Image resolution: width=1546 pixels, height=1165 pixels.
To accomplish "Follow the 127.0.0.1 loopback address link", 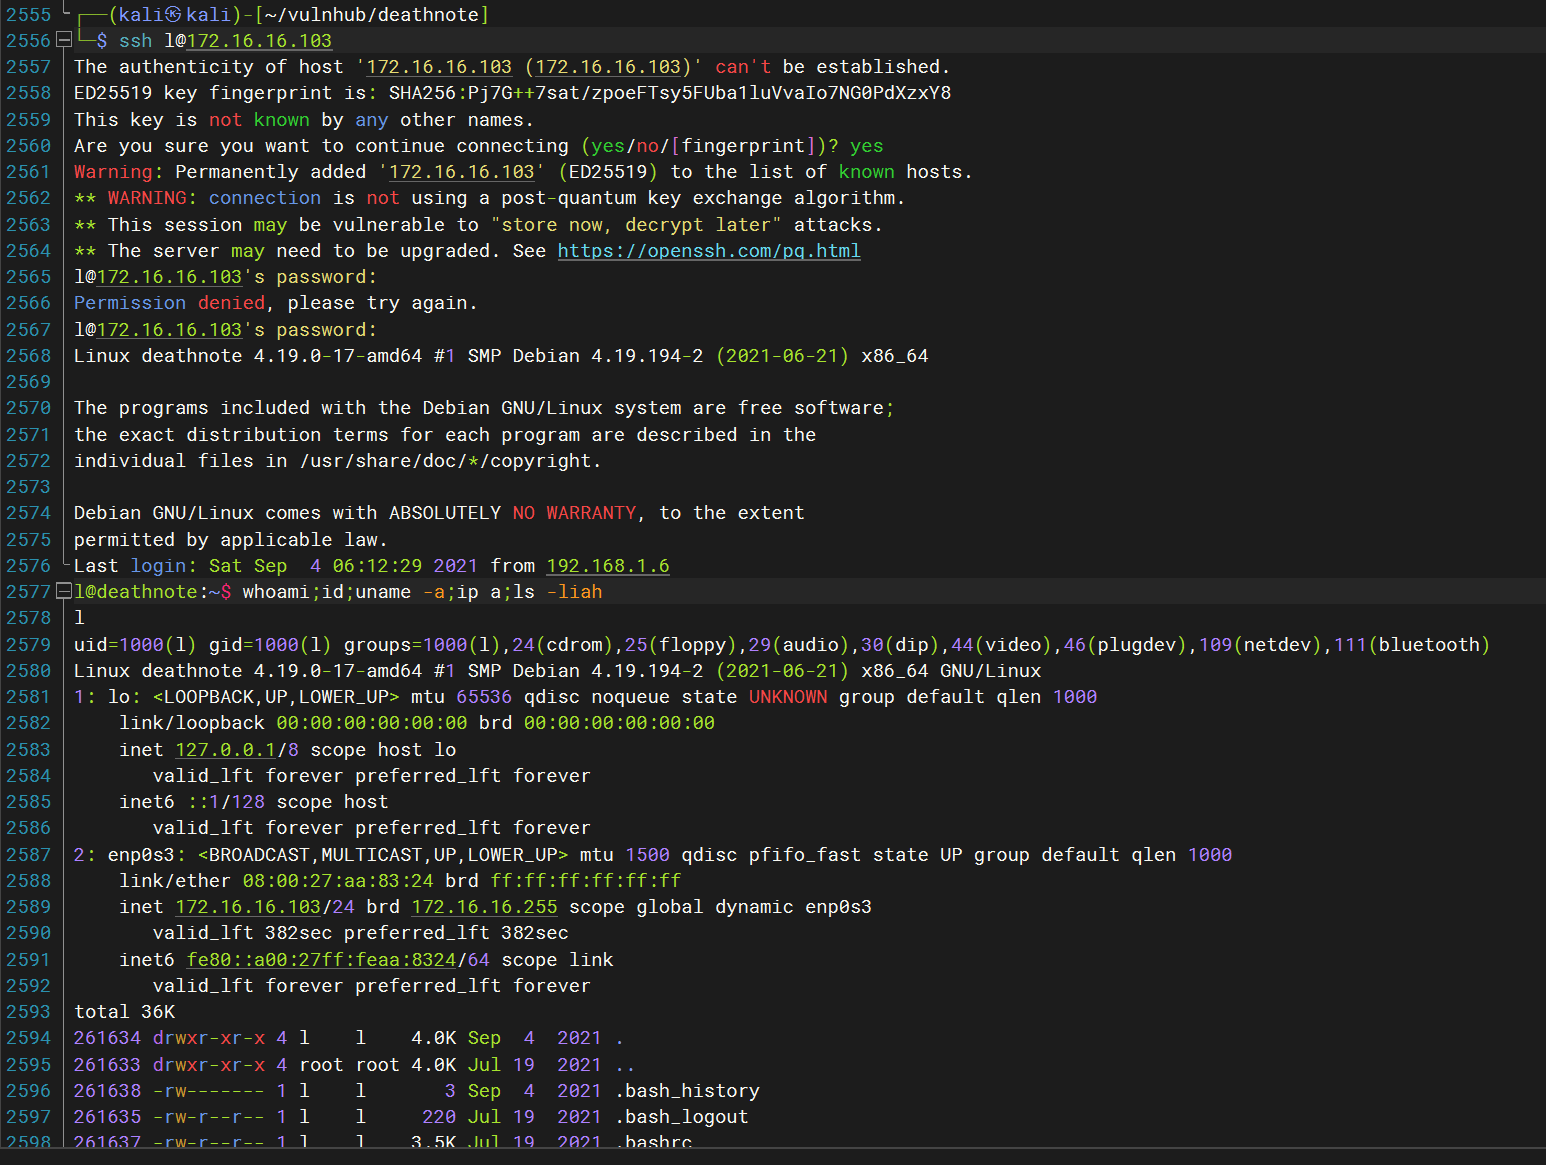I will (225, 750).
